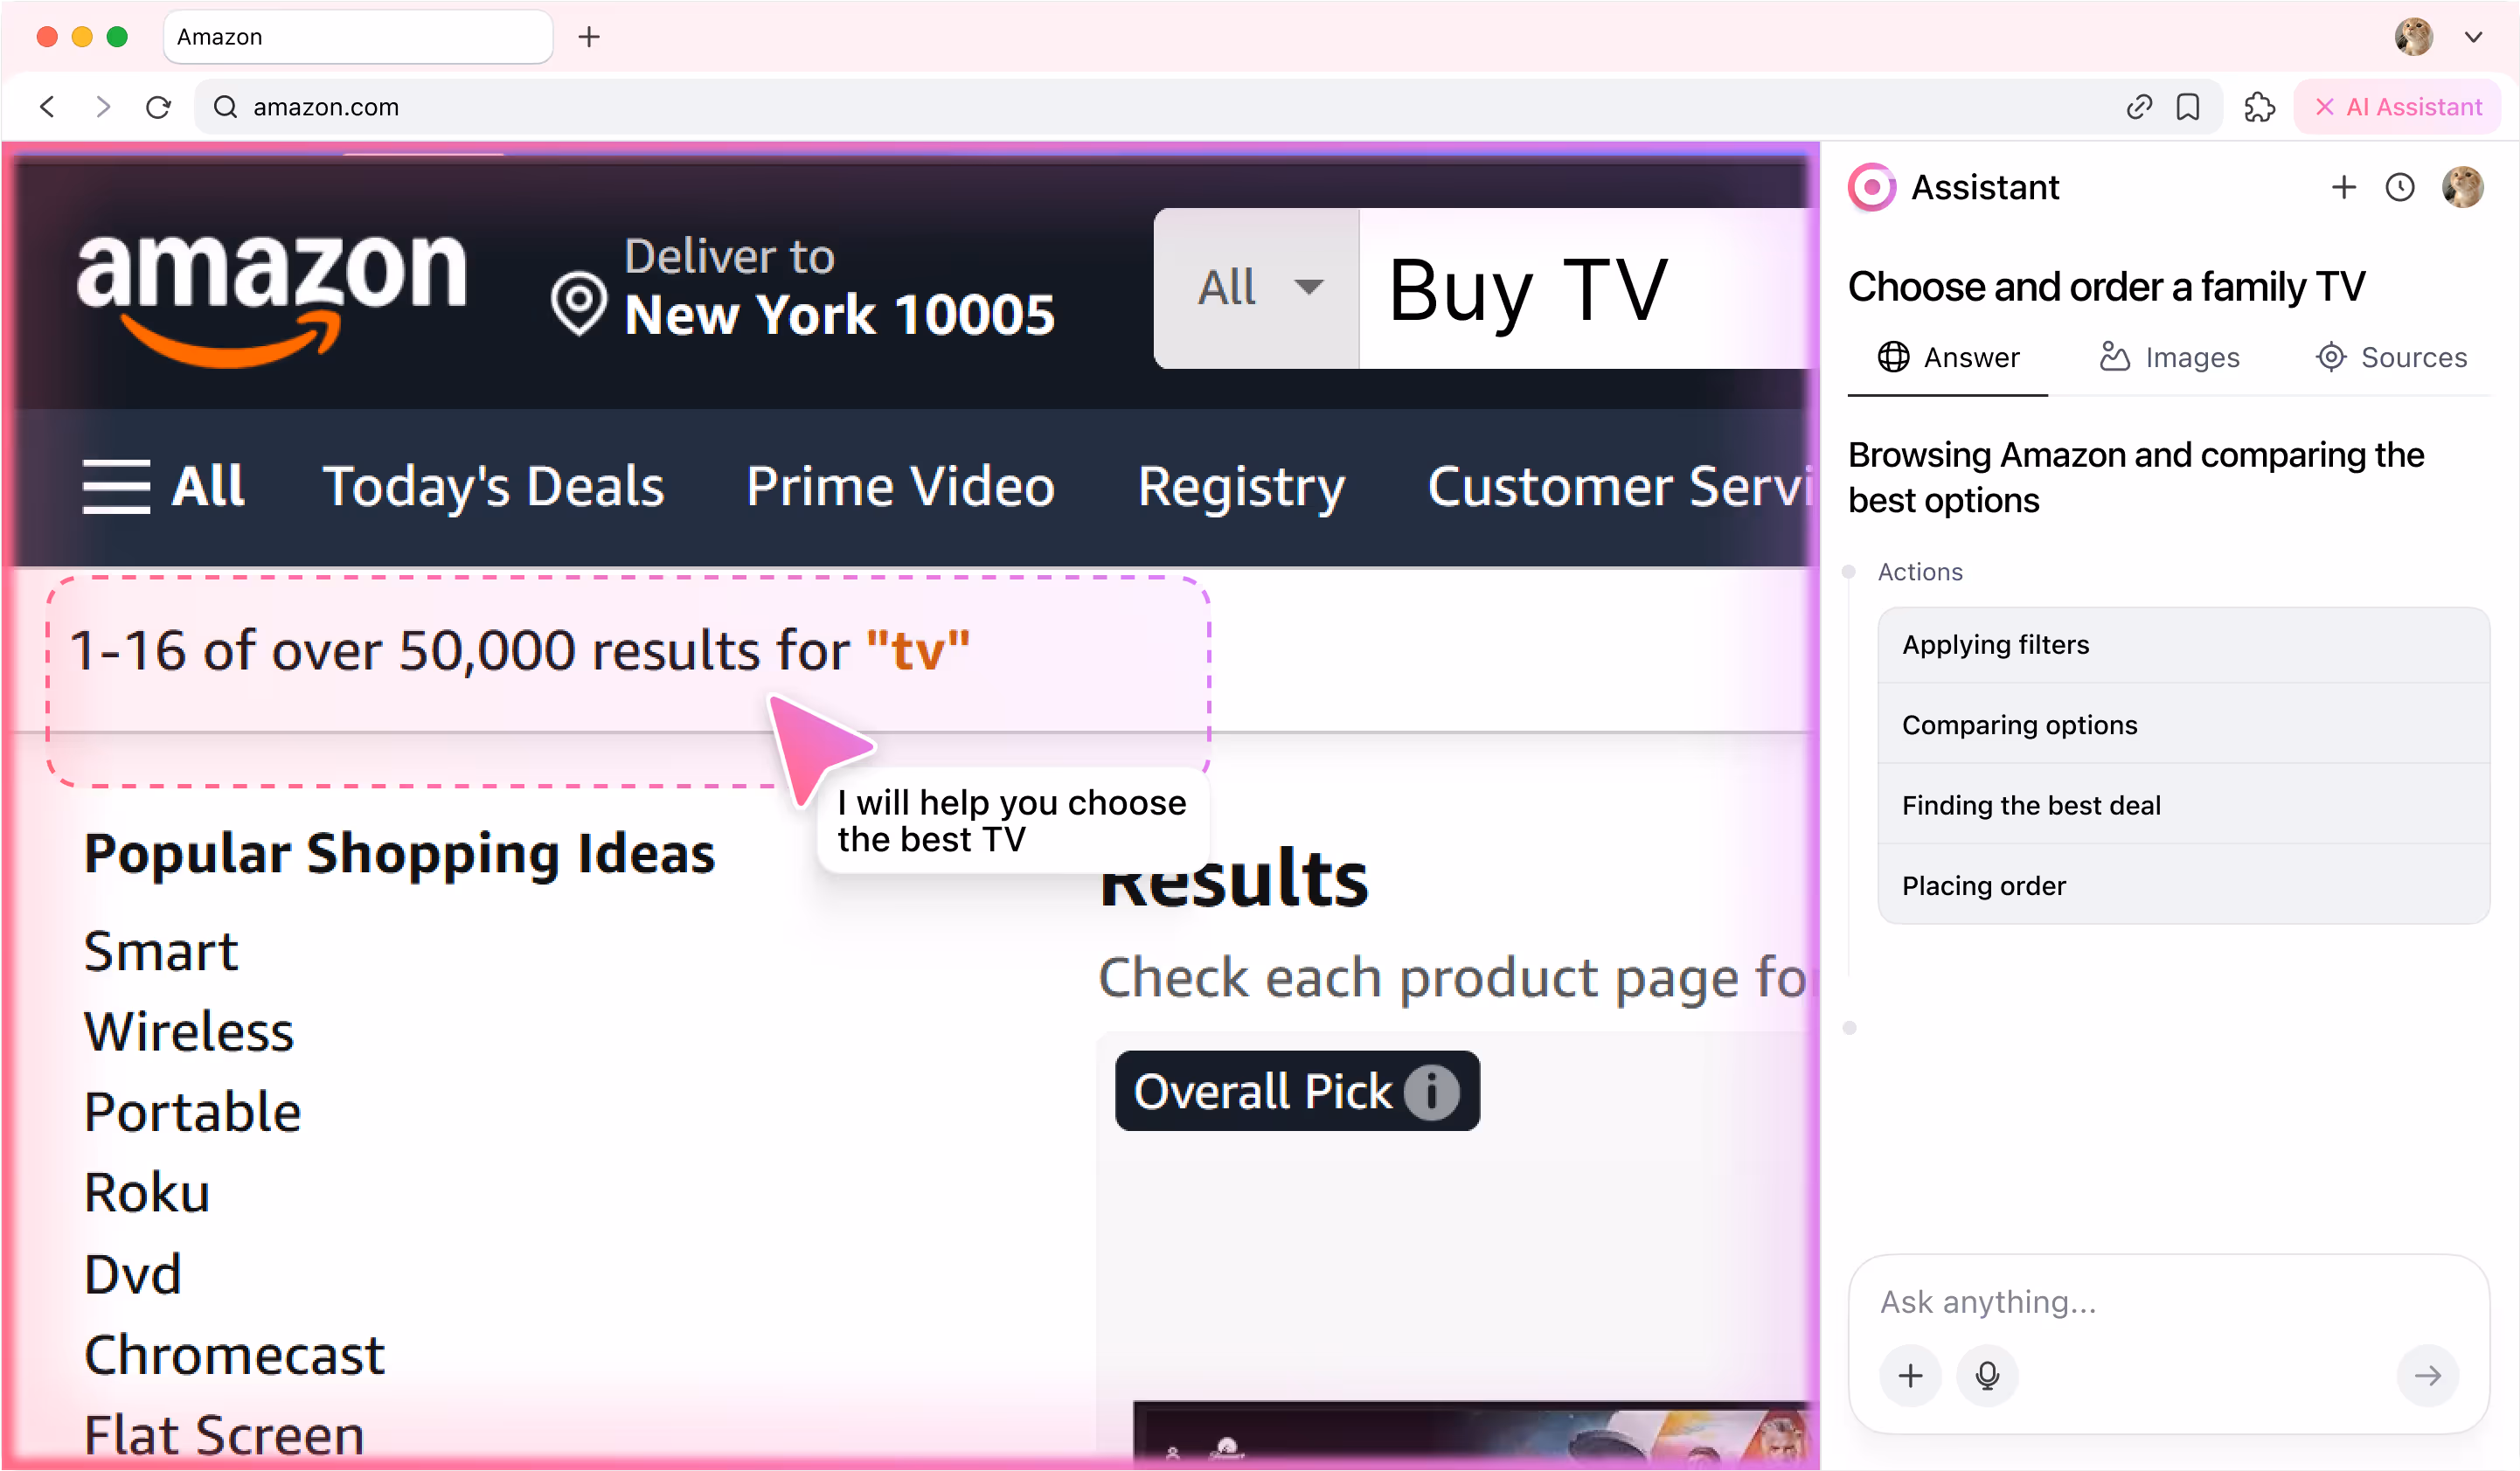Screen dimensions: 2520x1471
Task: Choose the Chromecast shopping idea
Action: [234, 1355]
